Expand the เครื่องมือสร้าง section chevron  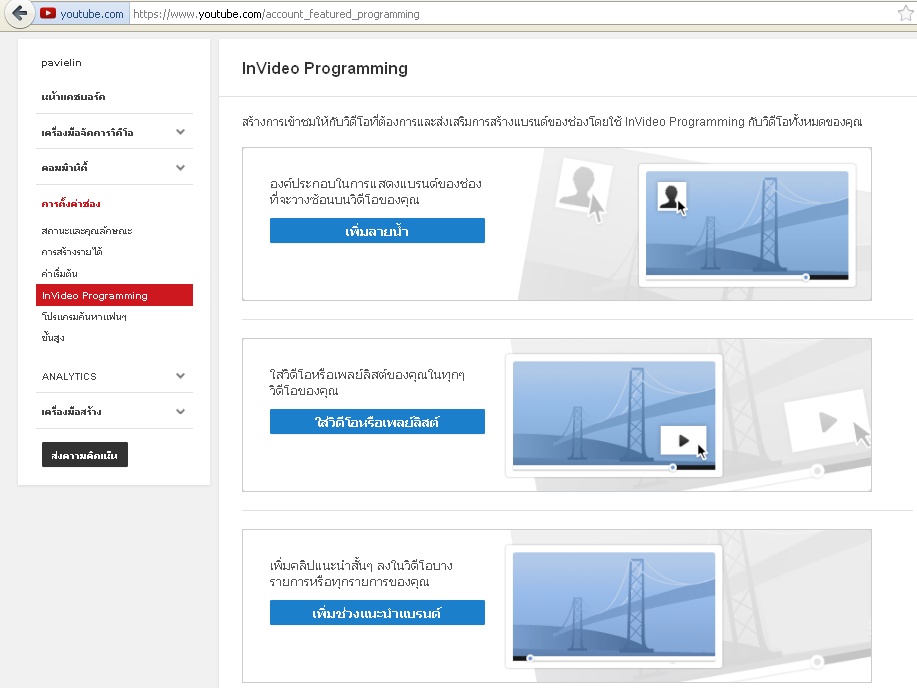click(180, 412)
